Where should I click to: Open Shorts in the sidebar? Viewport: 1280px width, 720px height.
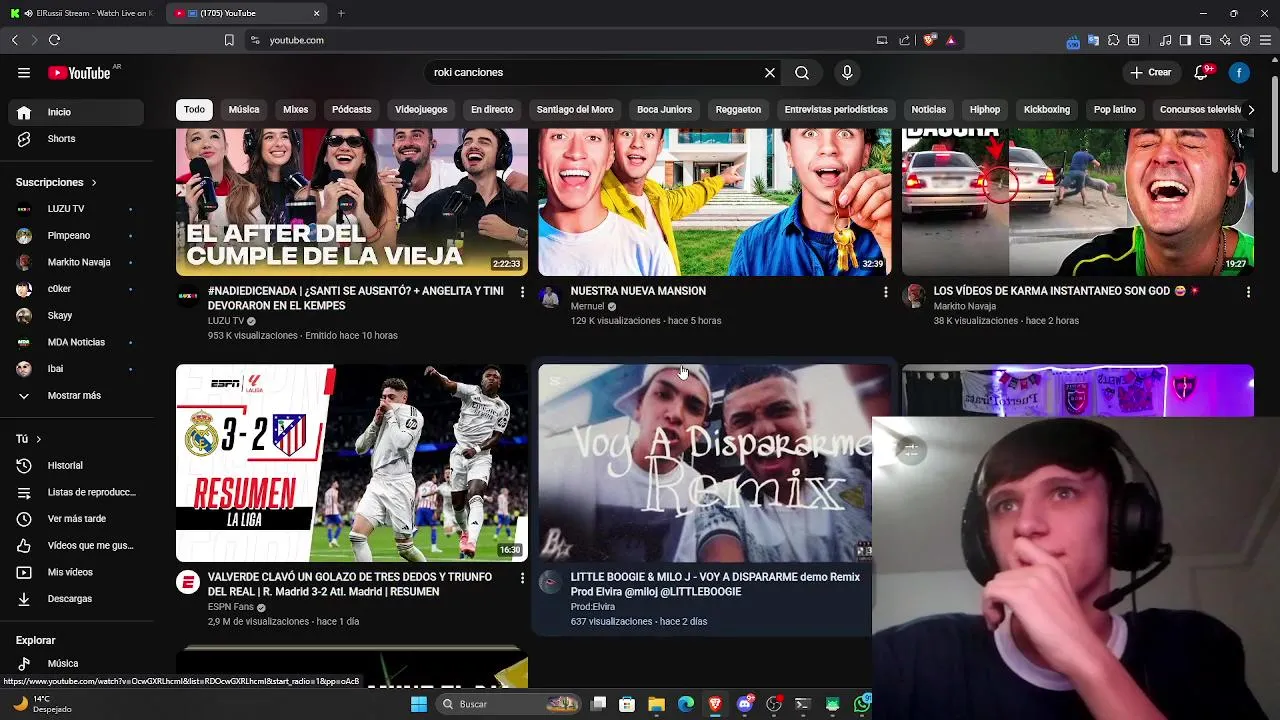(76, 139)
